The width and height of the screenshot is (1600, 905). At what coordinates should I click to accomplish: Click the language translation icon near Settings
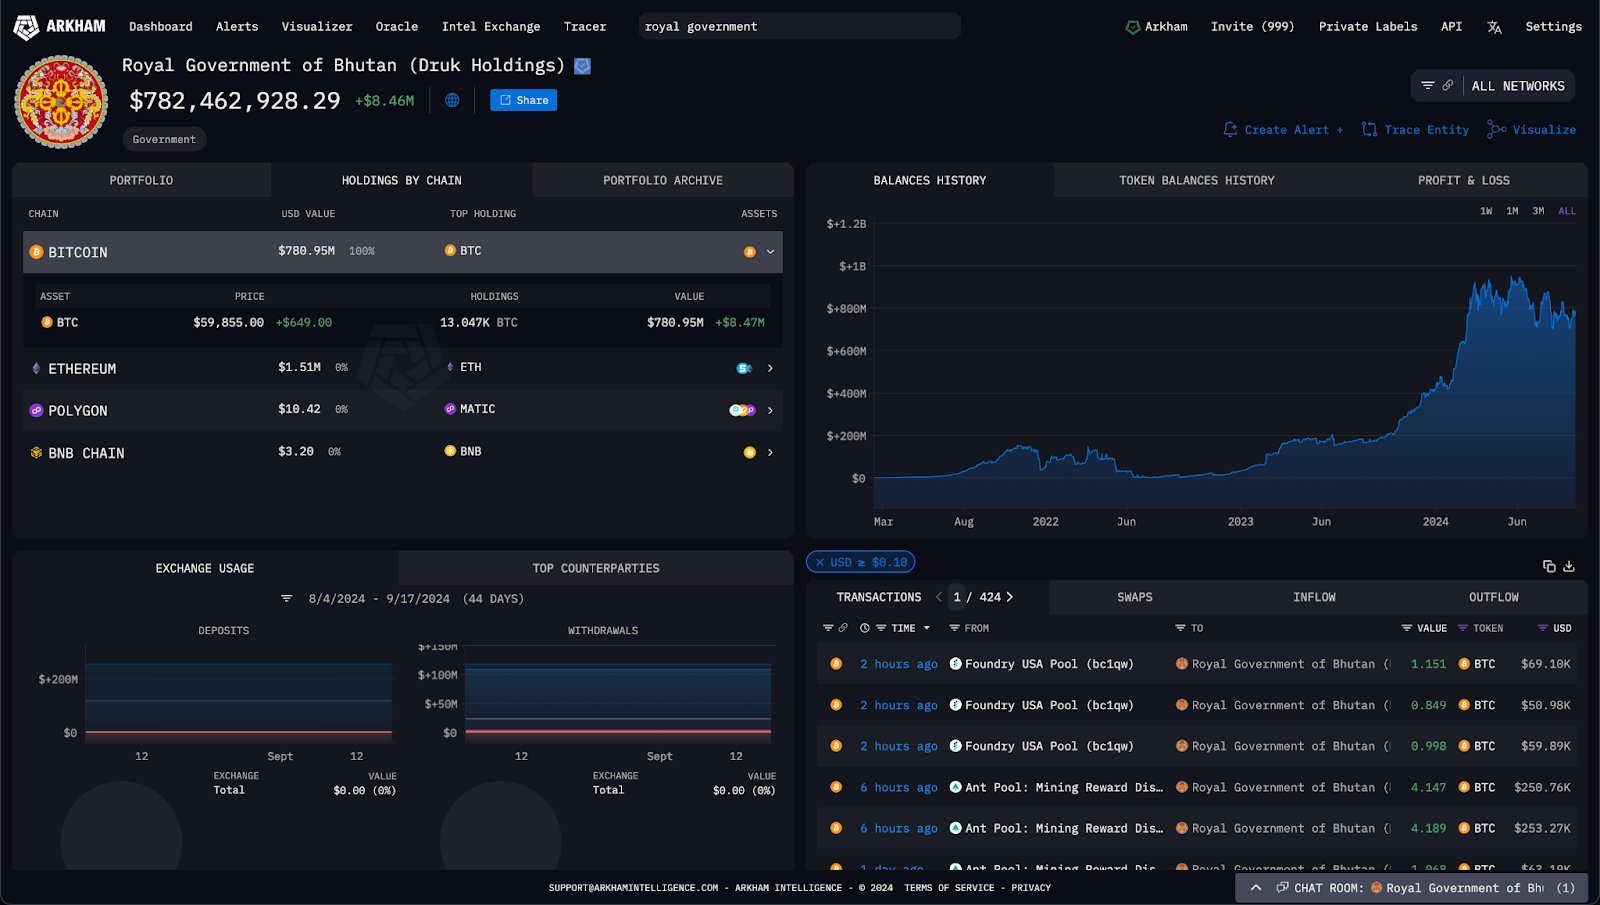tap(1494, 27)
